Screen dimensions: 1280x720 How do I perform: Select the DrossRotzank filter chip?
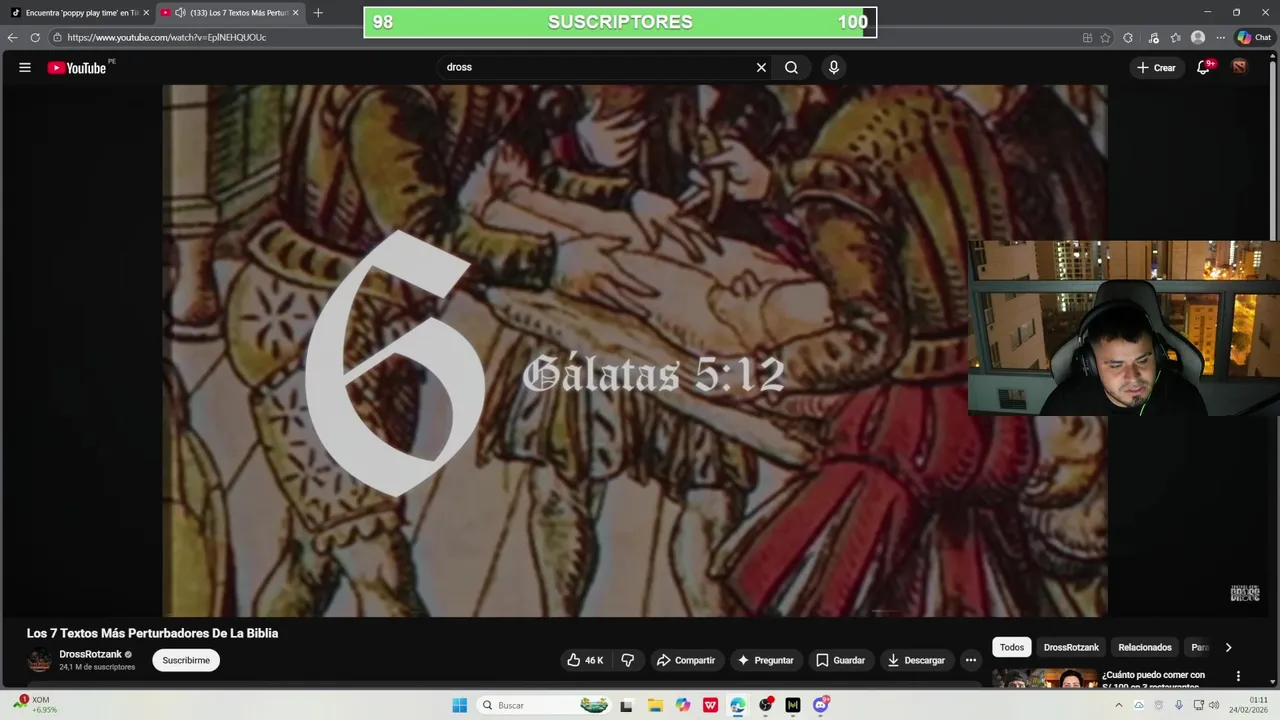[1071, 647]
